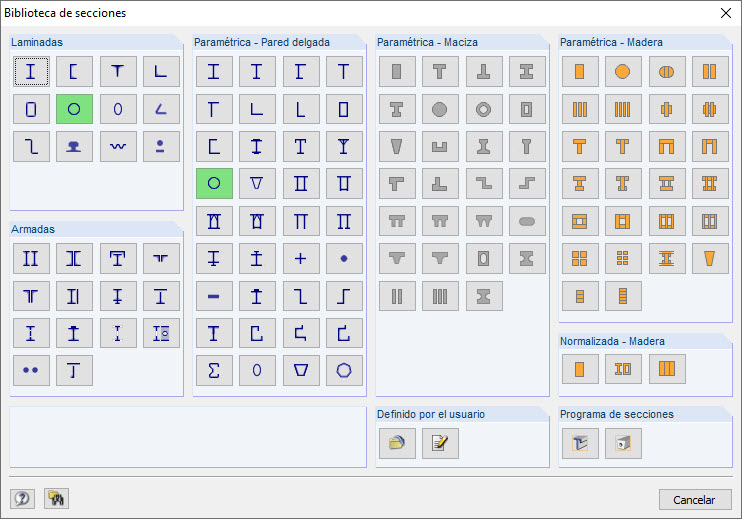Select the cross-shaped thin-walled section
Image resolution: width=742 pixels, height=519 pixels.
(x=301, y=258)
